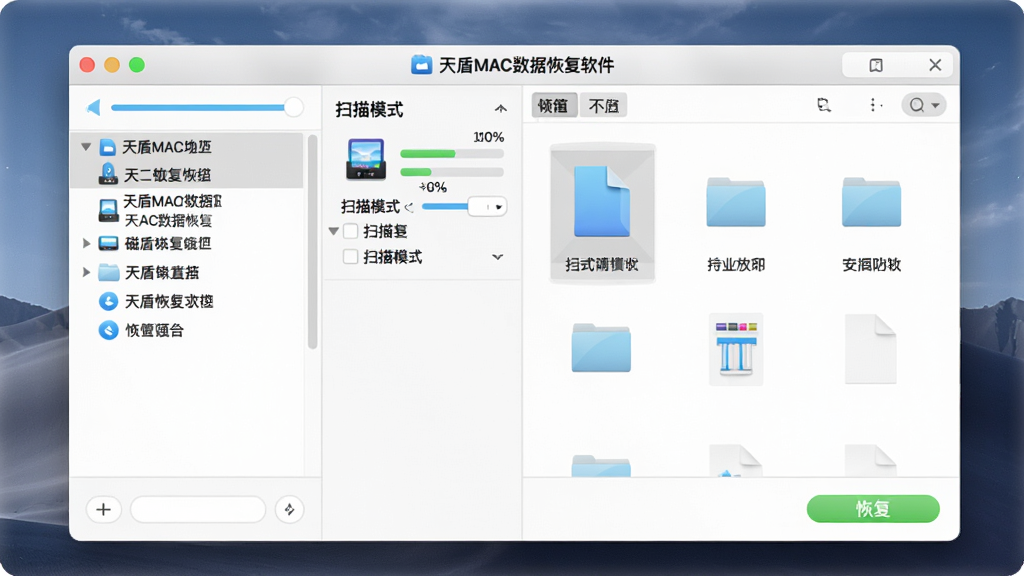Click the green 恢复 button

tap(873, 509)
